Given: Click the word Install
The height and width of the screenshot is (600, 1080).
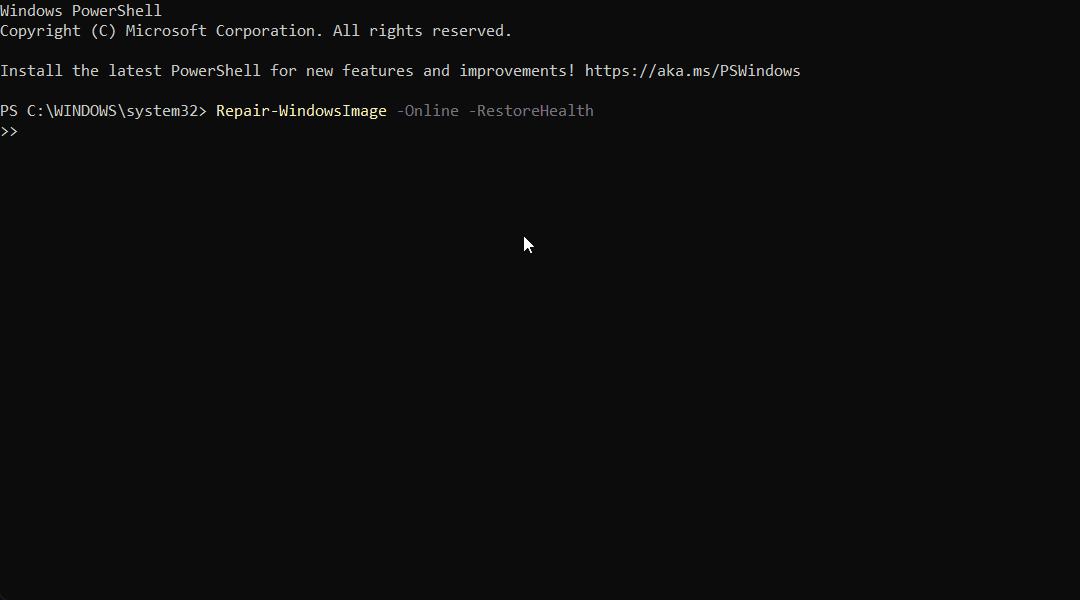Looking at the screenshot, I should 31,71.
